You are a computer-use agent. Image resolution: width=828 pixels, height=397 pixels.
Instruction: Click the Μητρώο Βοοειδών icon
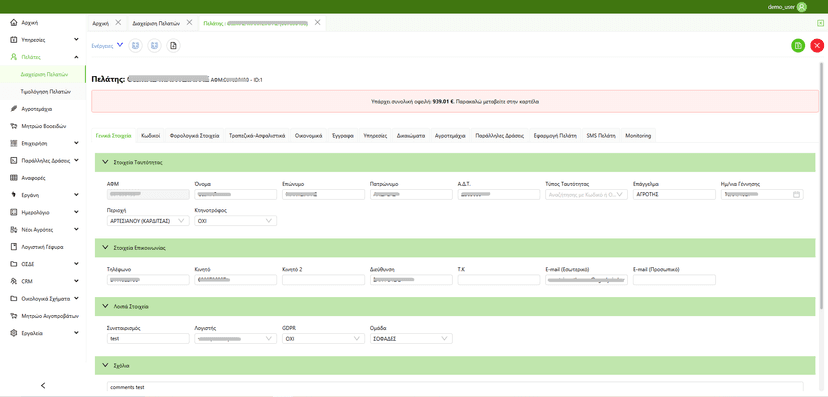(14, 126)
